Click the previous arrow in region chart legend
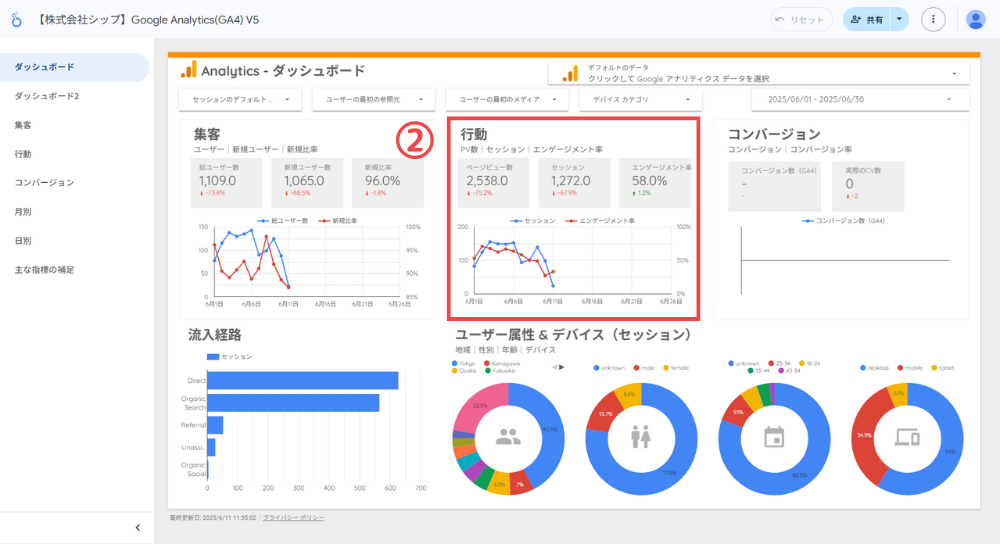Screen dimensions: 1000x544 pos(554,367)
